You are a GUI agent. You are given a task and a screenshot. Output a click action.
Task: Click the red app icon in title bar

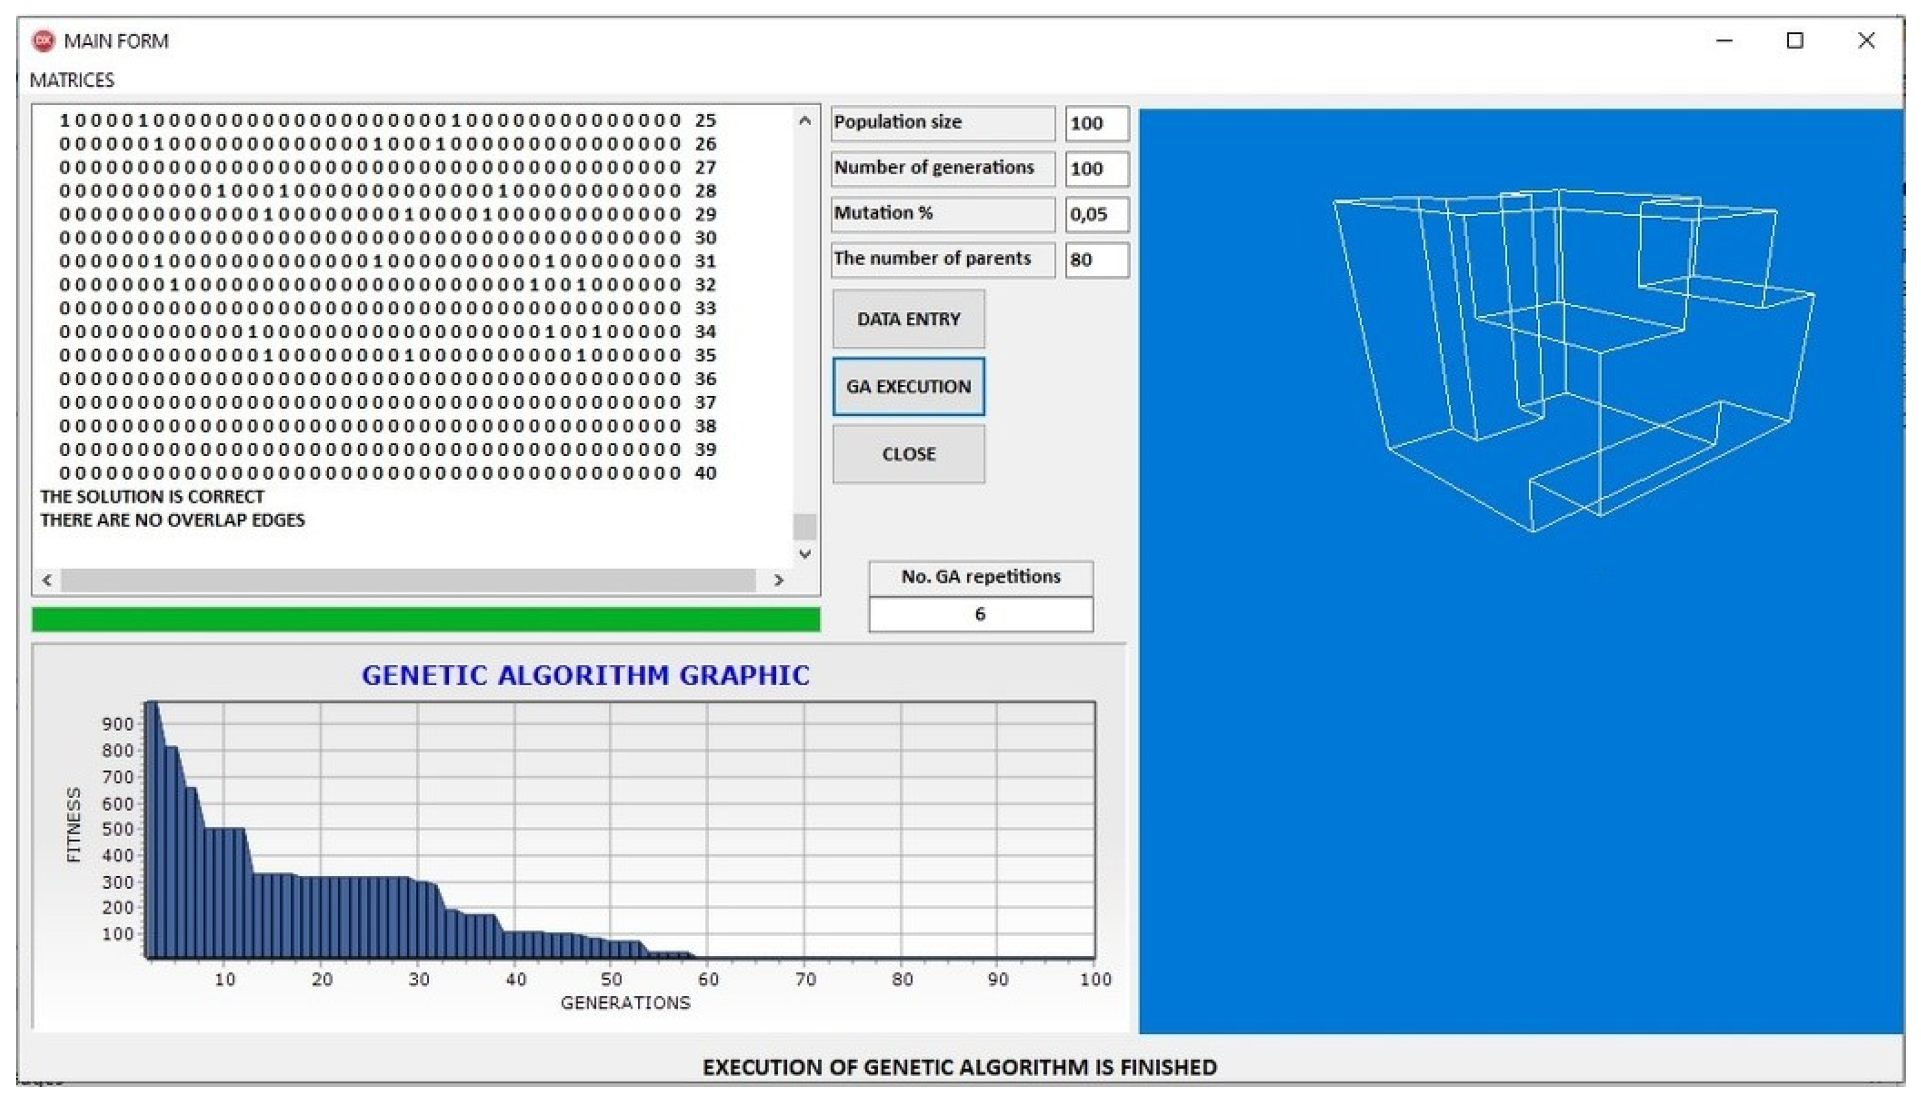coord(43,41)
